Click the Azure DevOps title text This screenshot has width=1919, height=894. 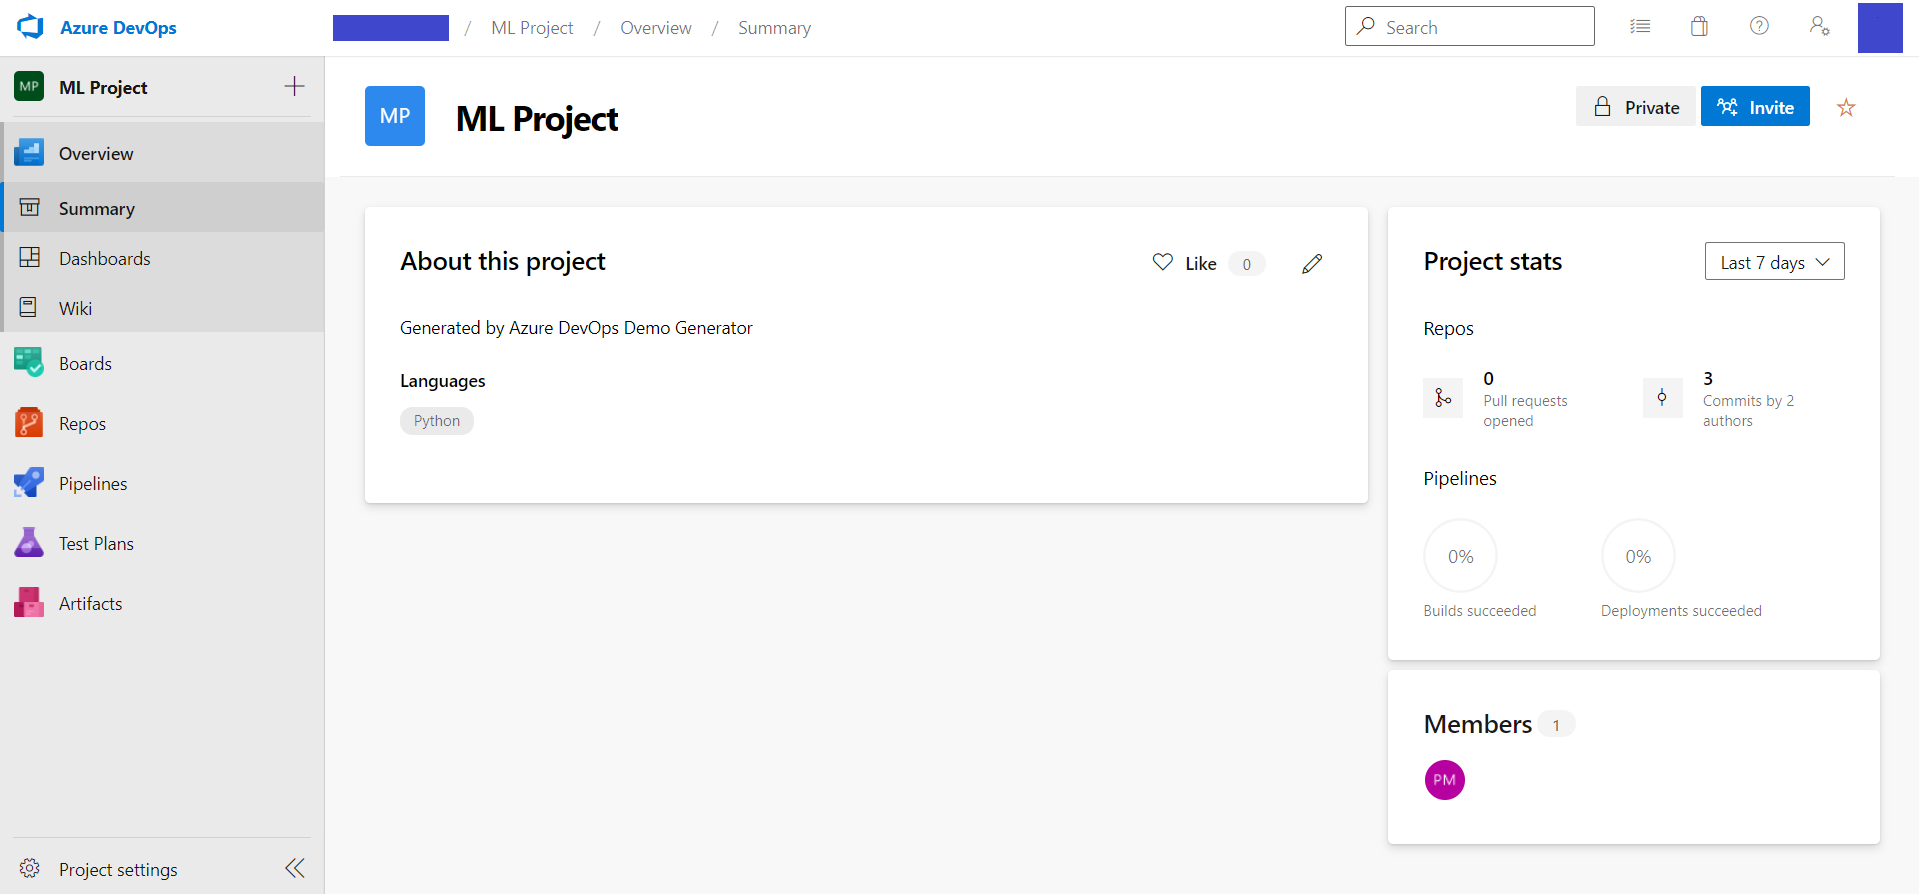click(x=118, y=28)
